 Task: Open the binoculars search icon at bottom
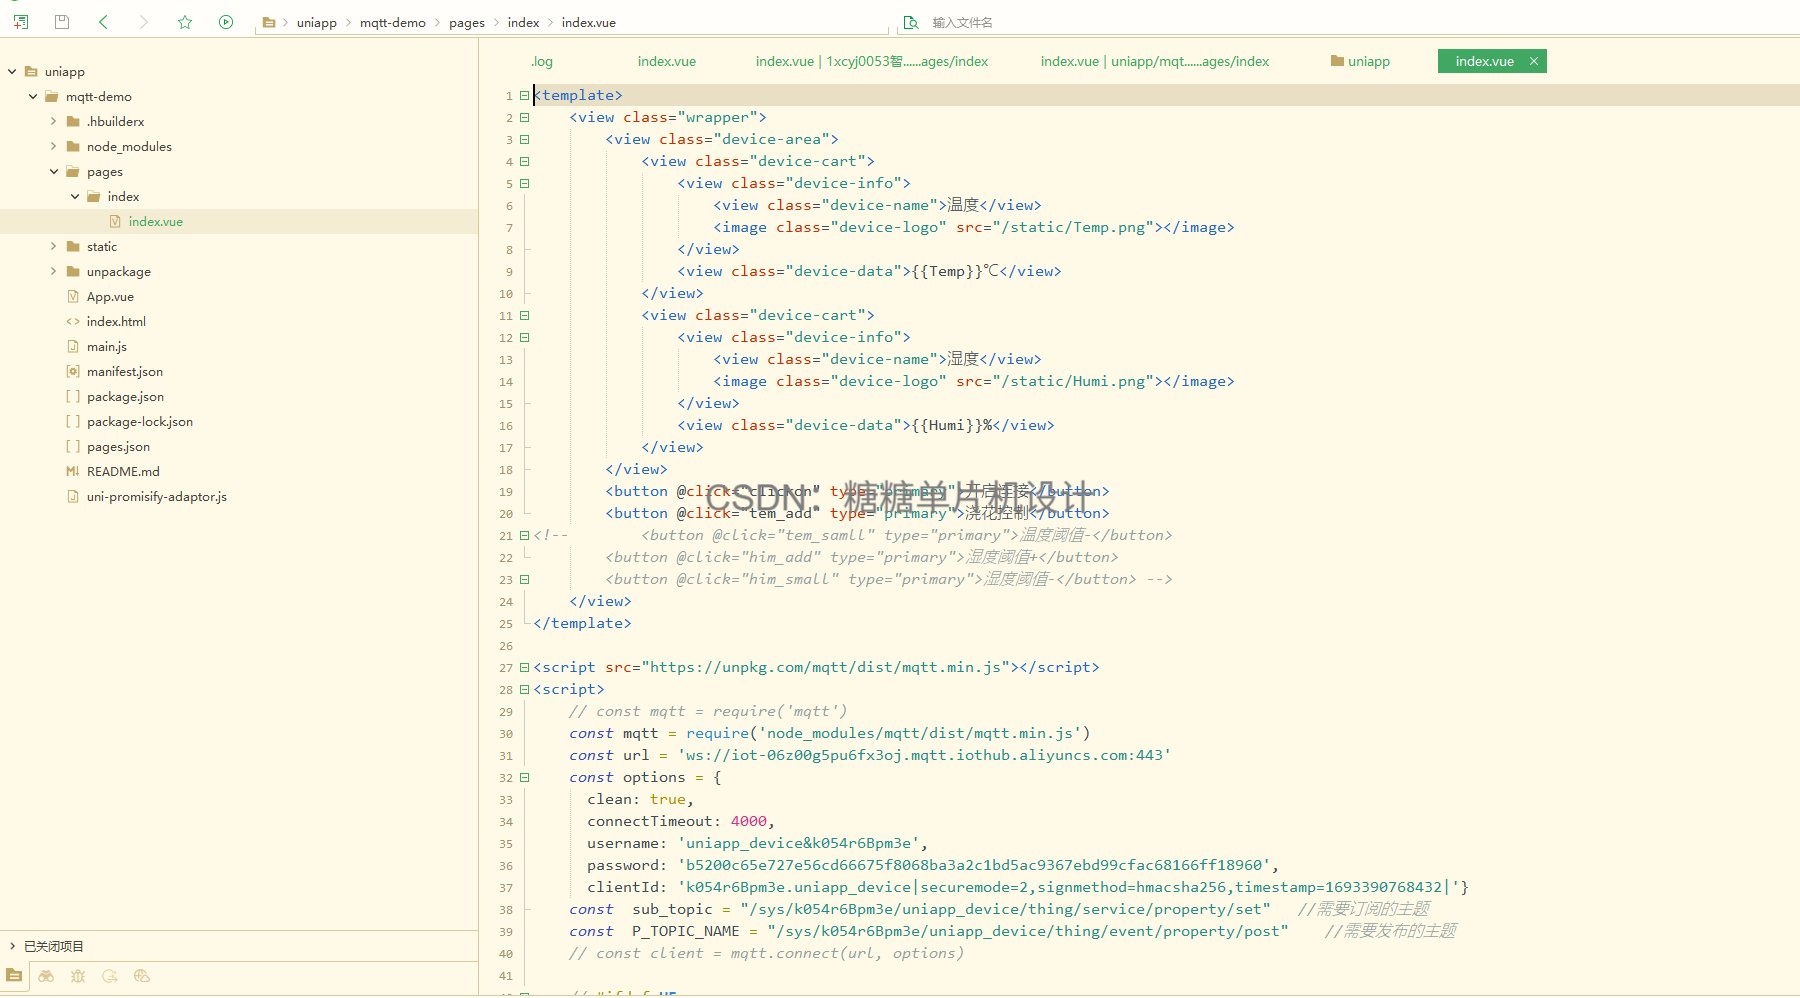(46, 976)
